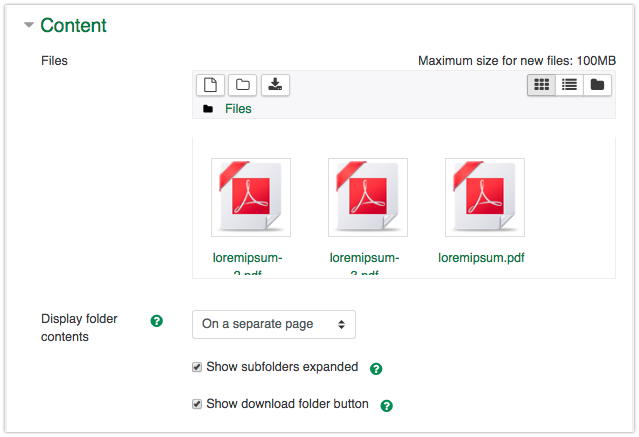
Task: Open help for Show subfolders expanded
Action: click(x=376, y=369)
